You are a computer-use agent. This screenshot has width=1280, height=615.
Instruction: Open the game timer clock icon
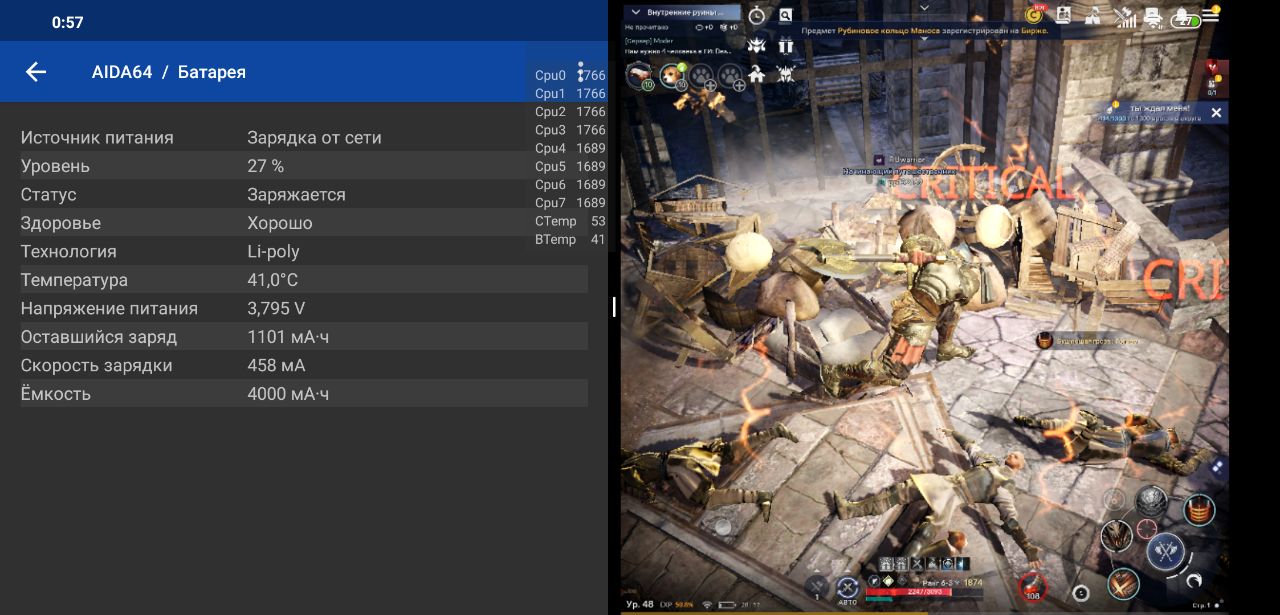tap(757, 15)
